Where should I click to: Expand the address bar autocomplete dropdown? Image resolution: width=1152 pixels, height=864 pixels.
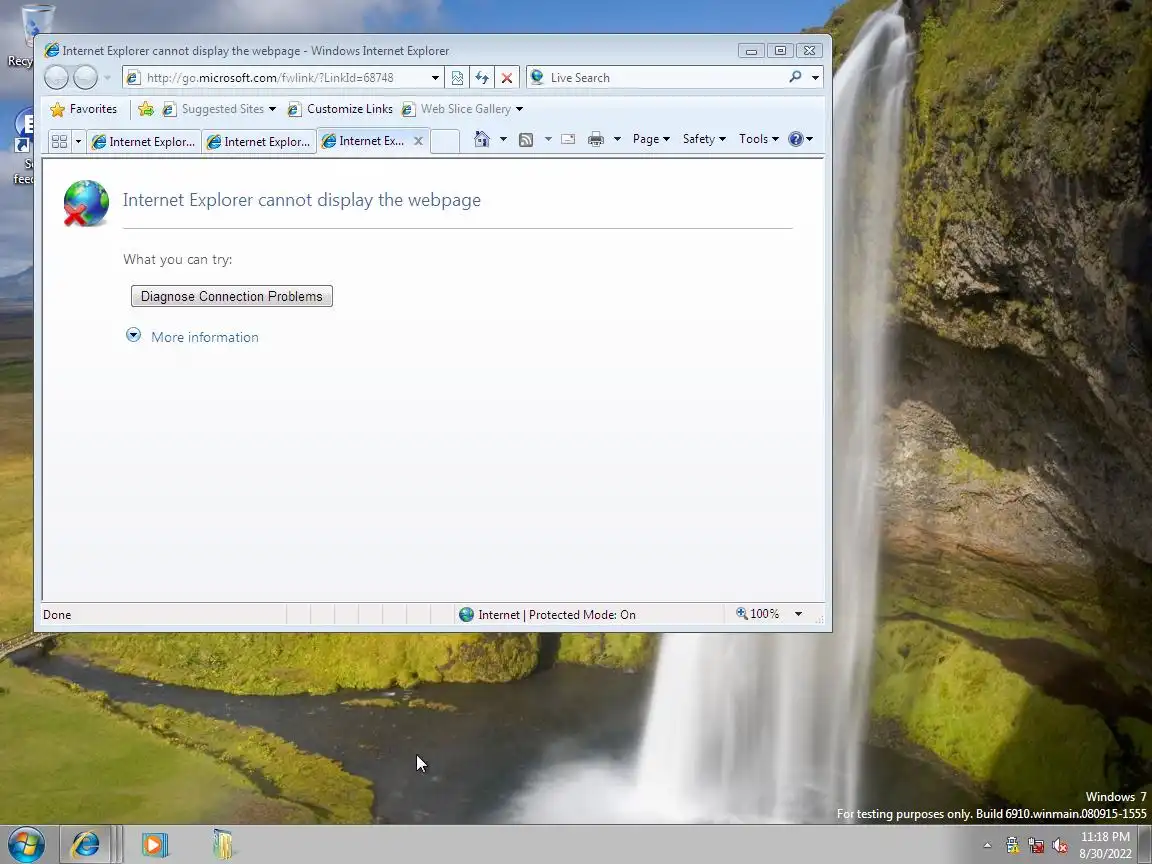[435, 78]
